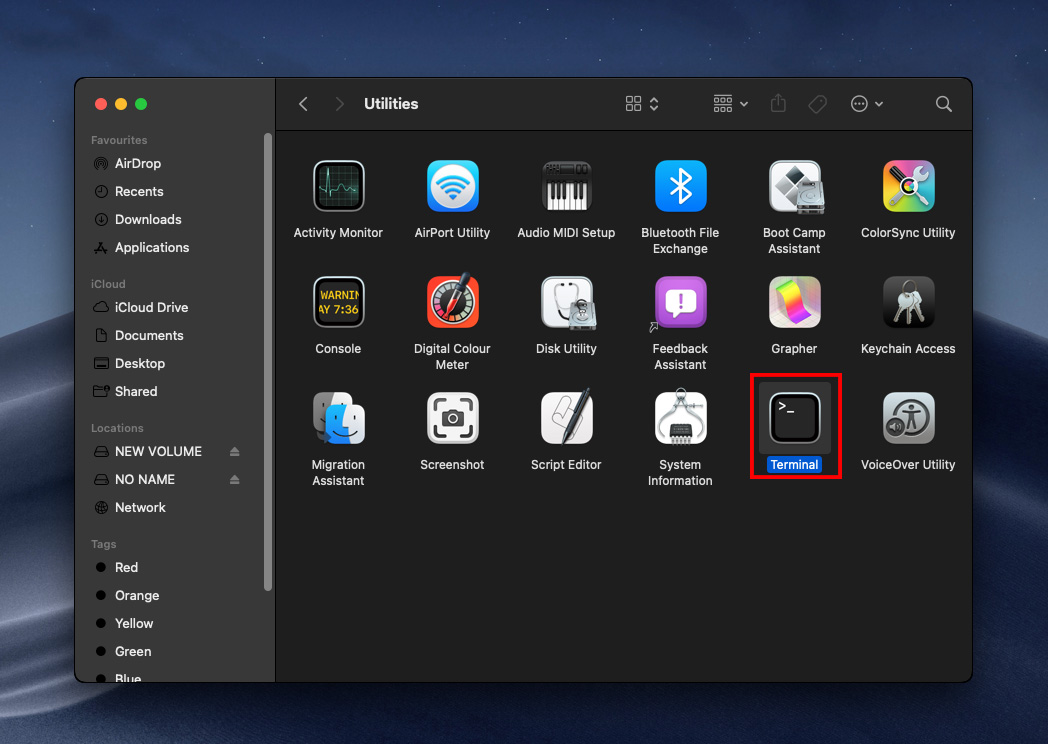Filter by the Orange tag
Viewport: 1048px width, 744px height.
point(136,596)
